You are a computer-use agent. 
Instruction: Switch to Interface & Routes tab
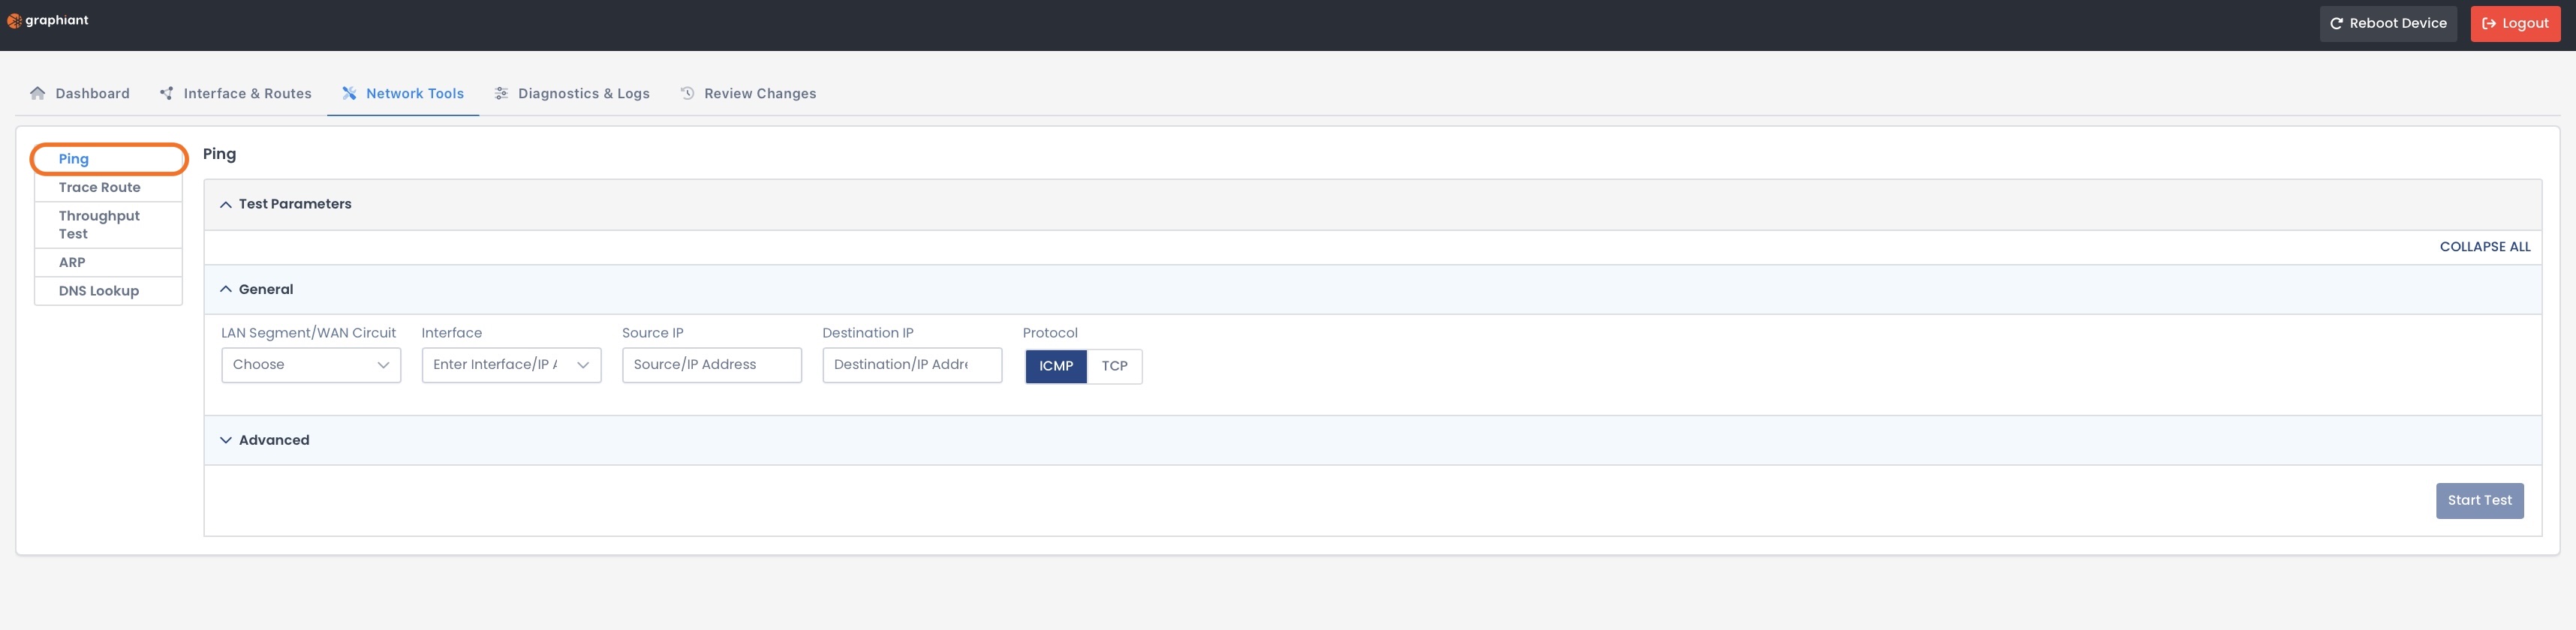pyautogui.click(x=236, y=93)
